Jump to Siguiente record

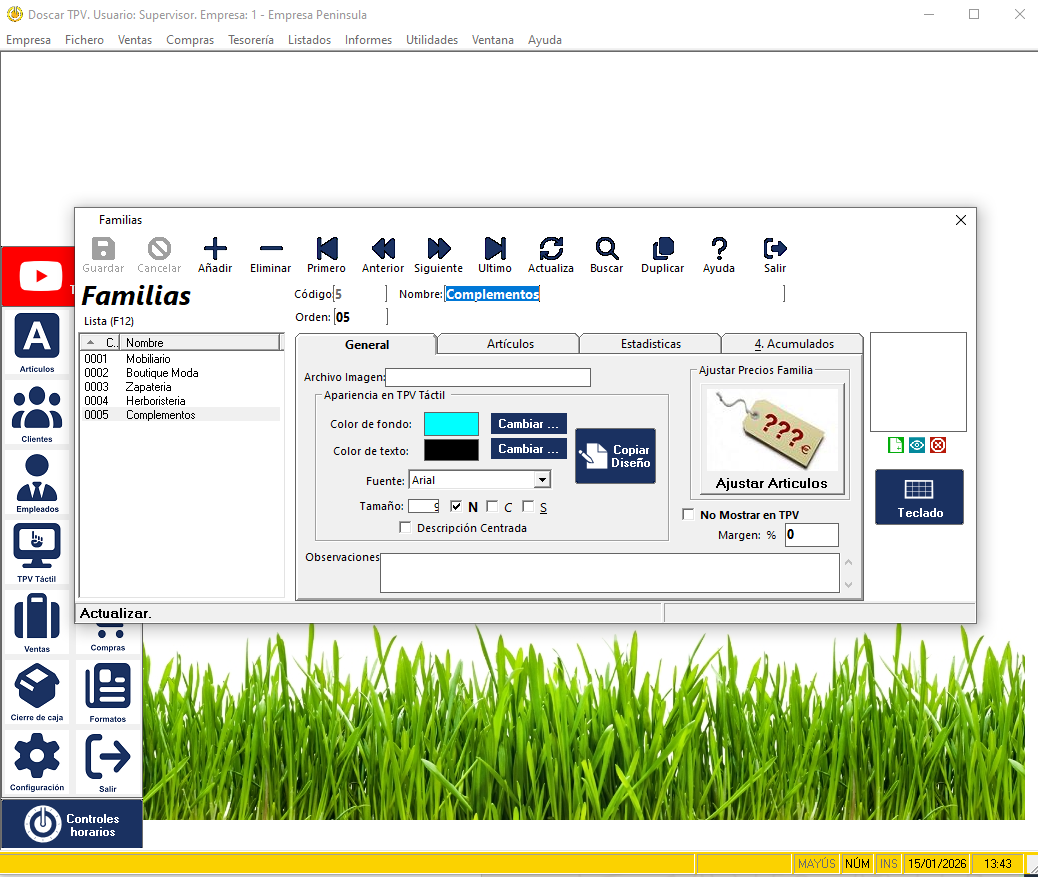[x=438, y=249]
